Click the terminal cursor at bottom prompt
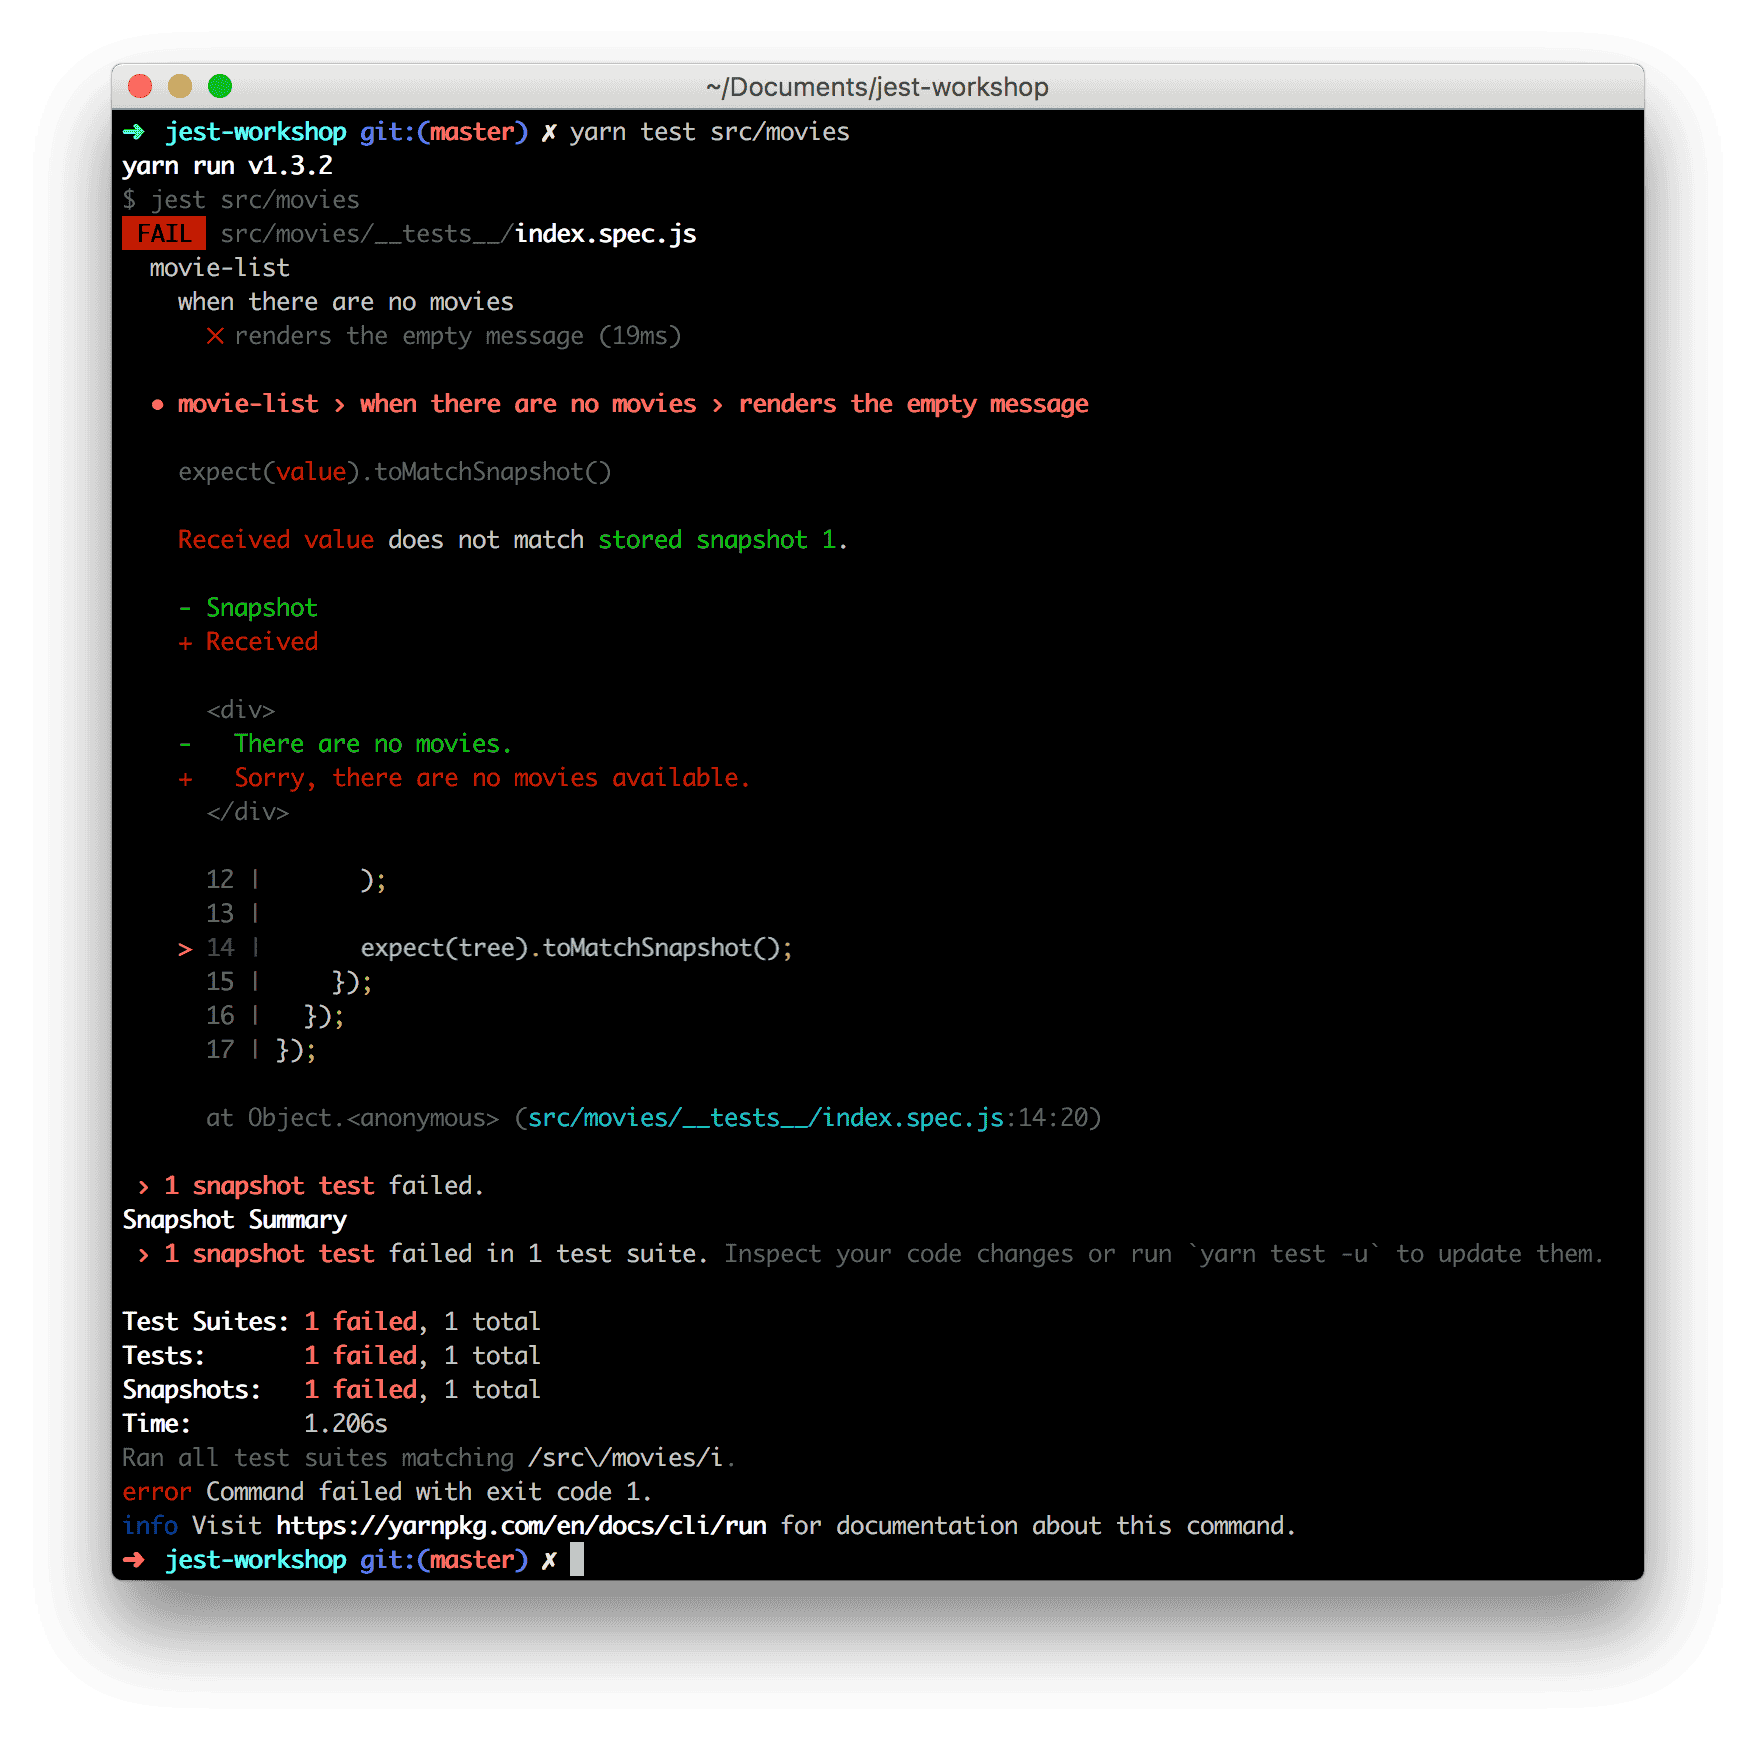The height and width of the screenshot is (1740, 1756). pyautogui.click(x=577, y=1559)
